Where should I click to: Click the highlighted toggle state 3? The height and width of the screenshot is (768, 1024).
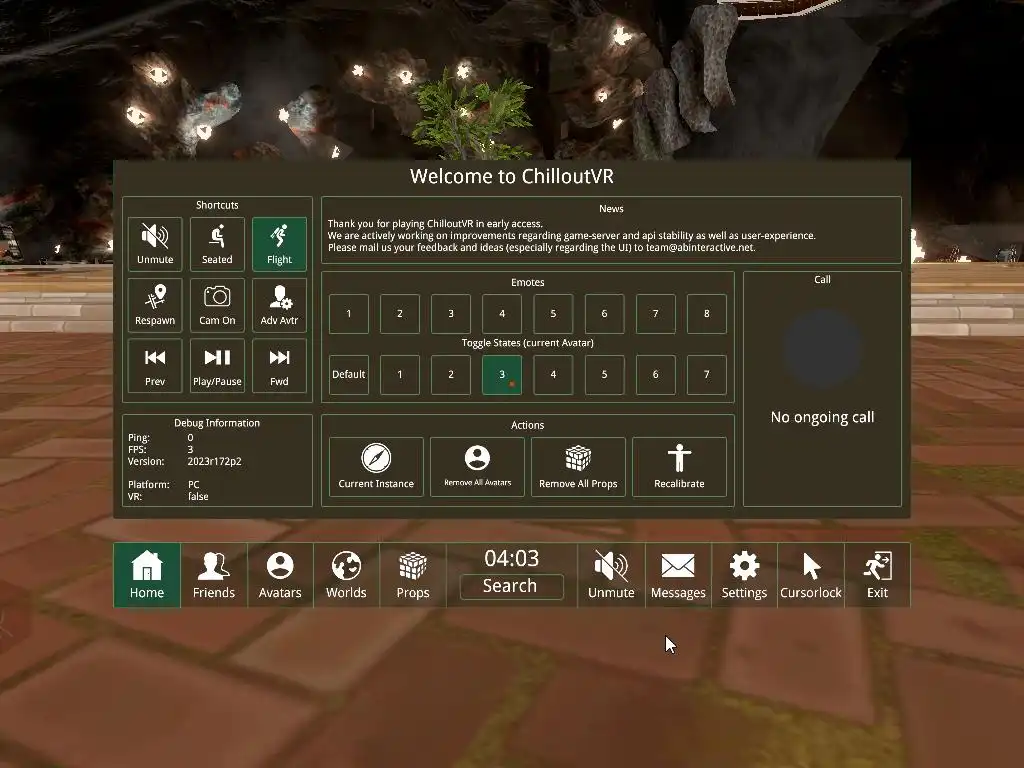pos(502,375)
